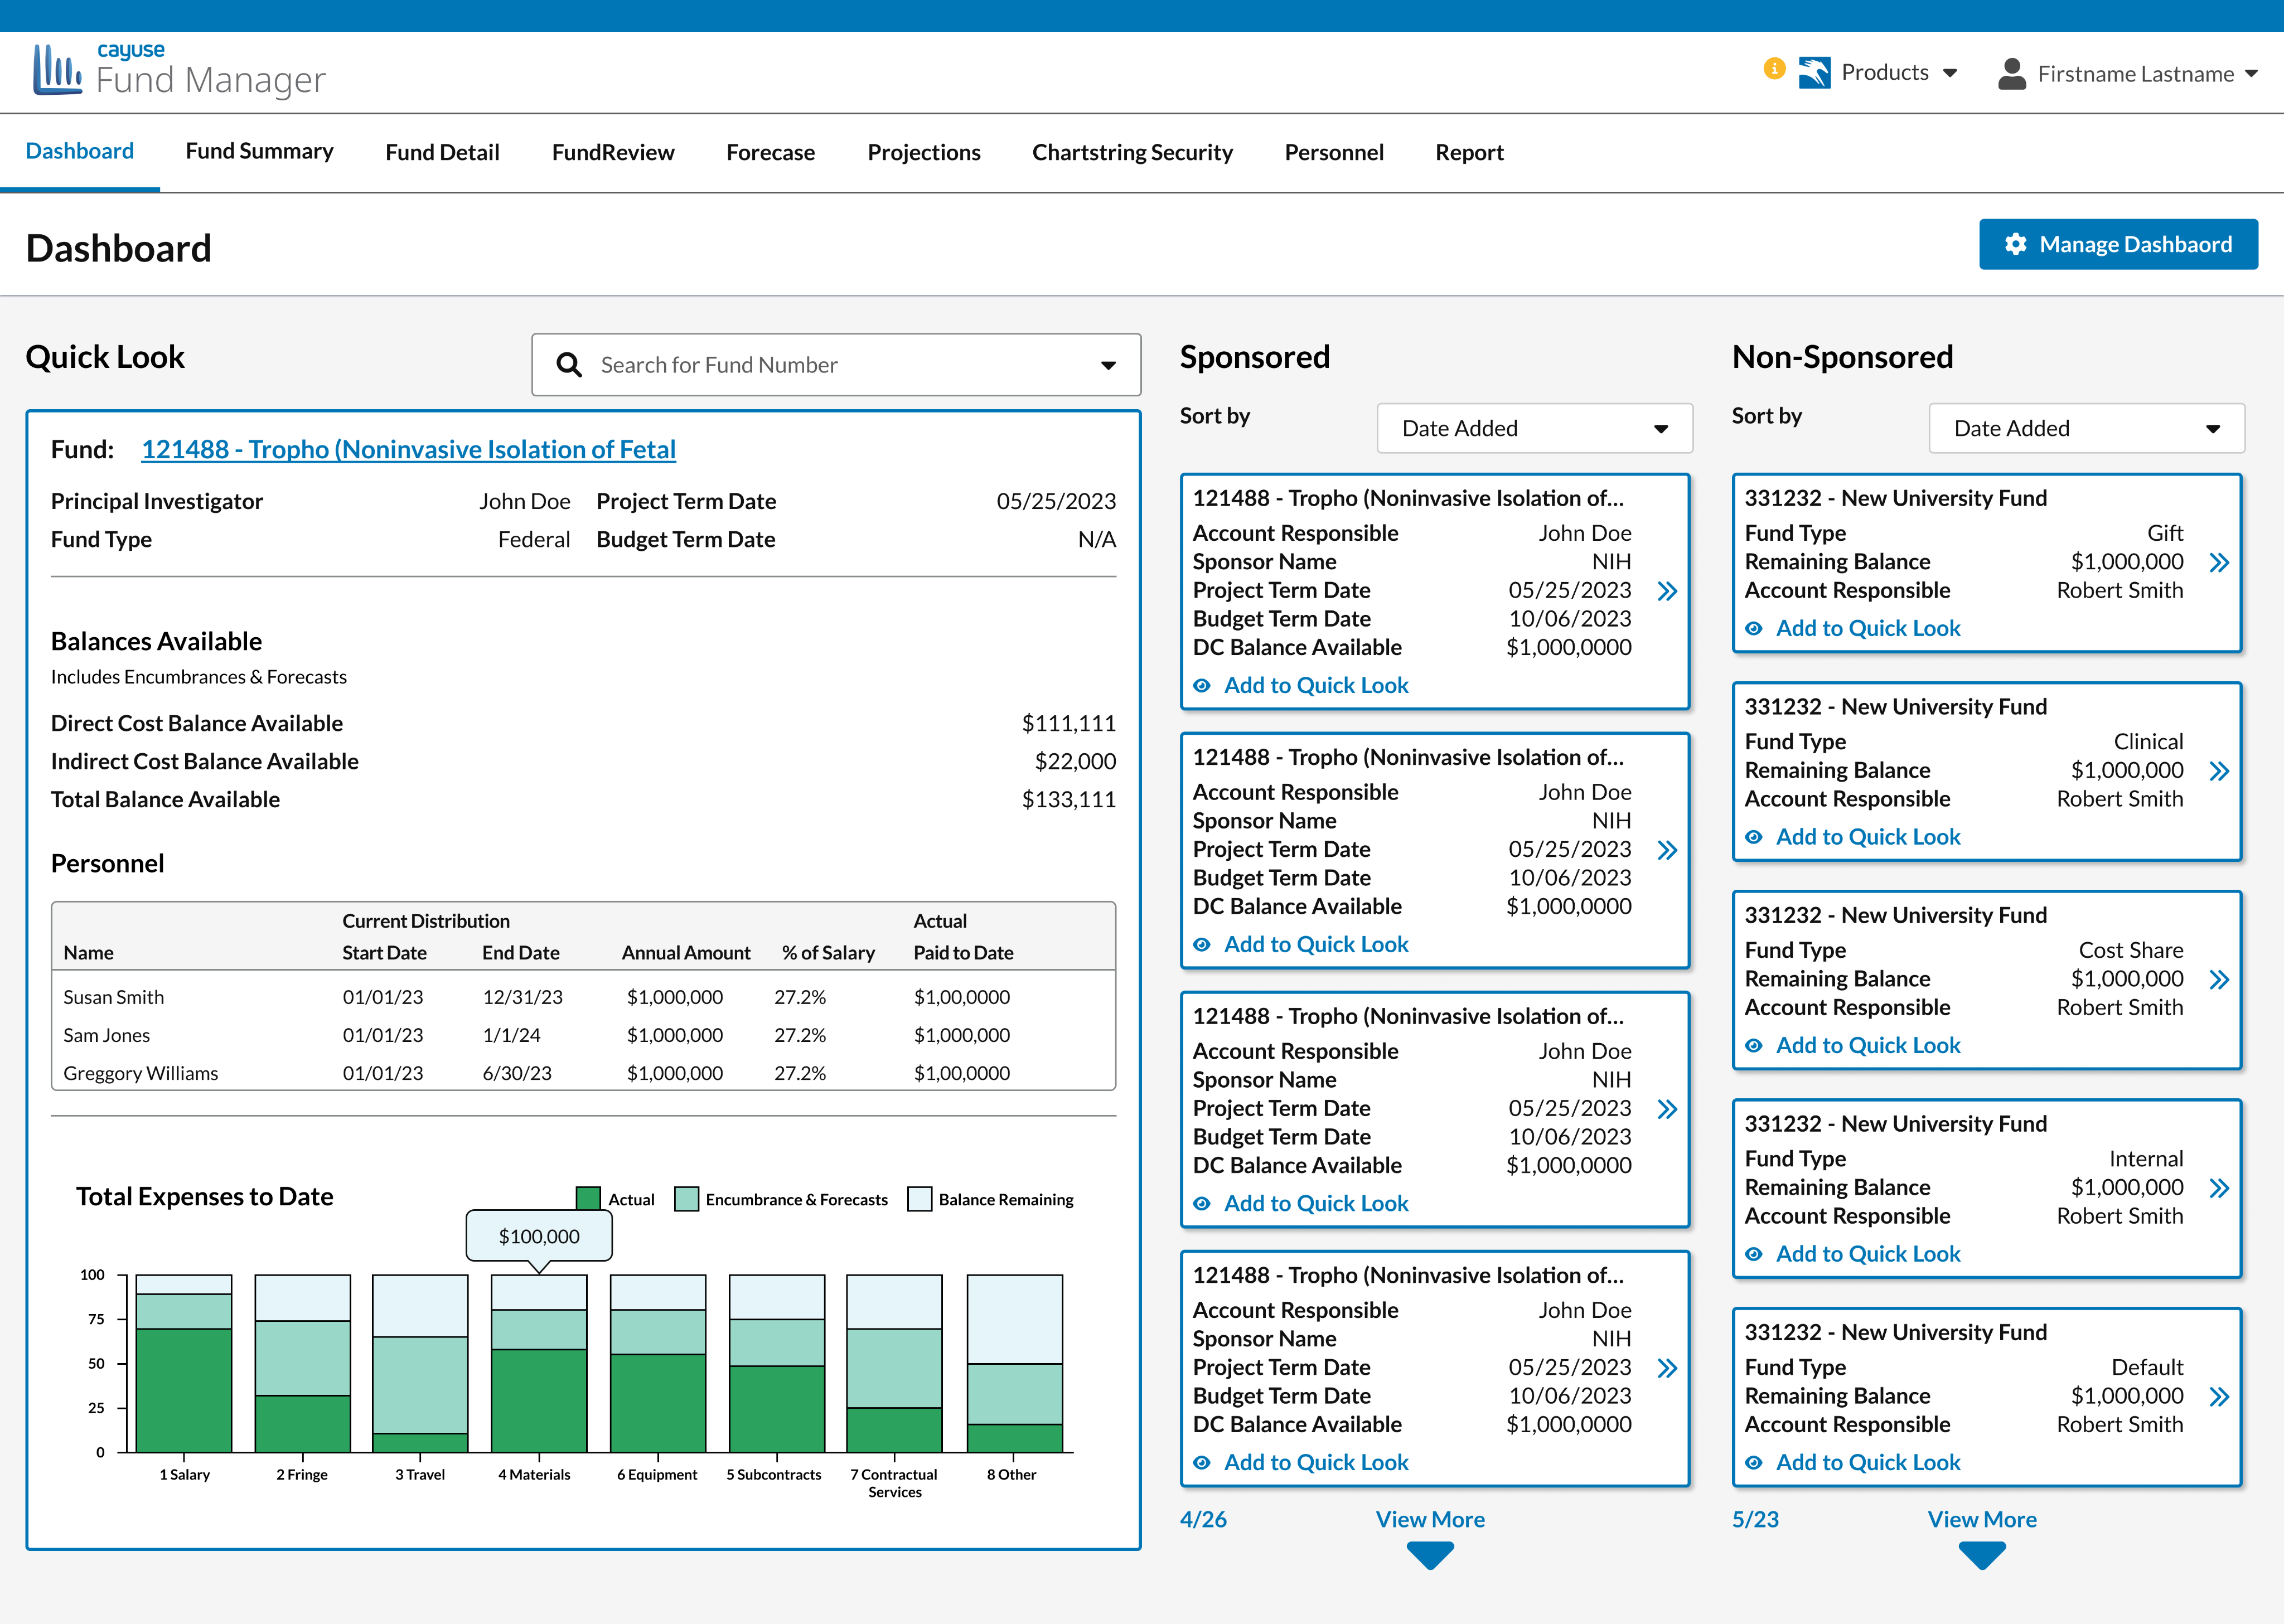
Task: Expand Non-Sponsored Sort by Date Added dropdown
Action: [x=2086, y=428]
